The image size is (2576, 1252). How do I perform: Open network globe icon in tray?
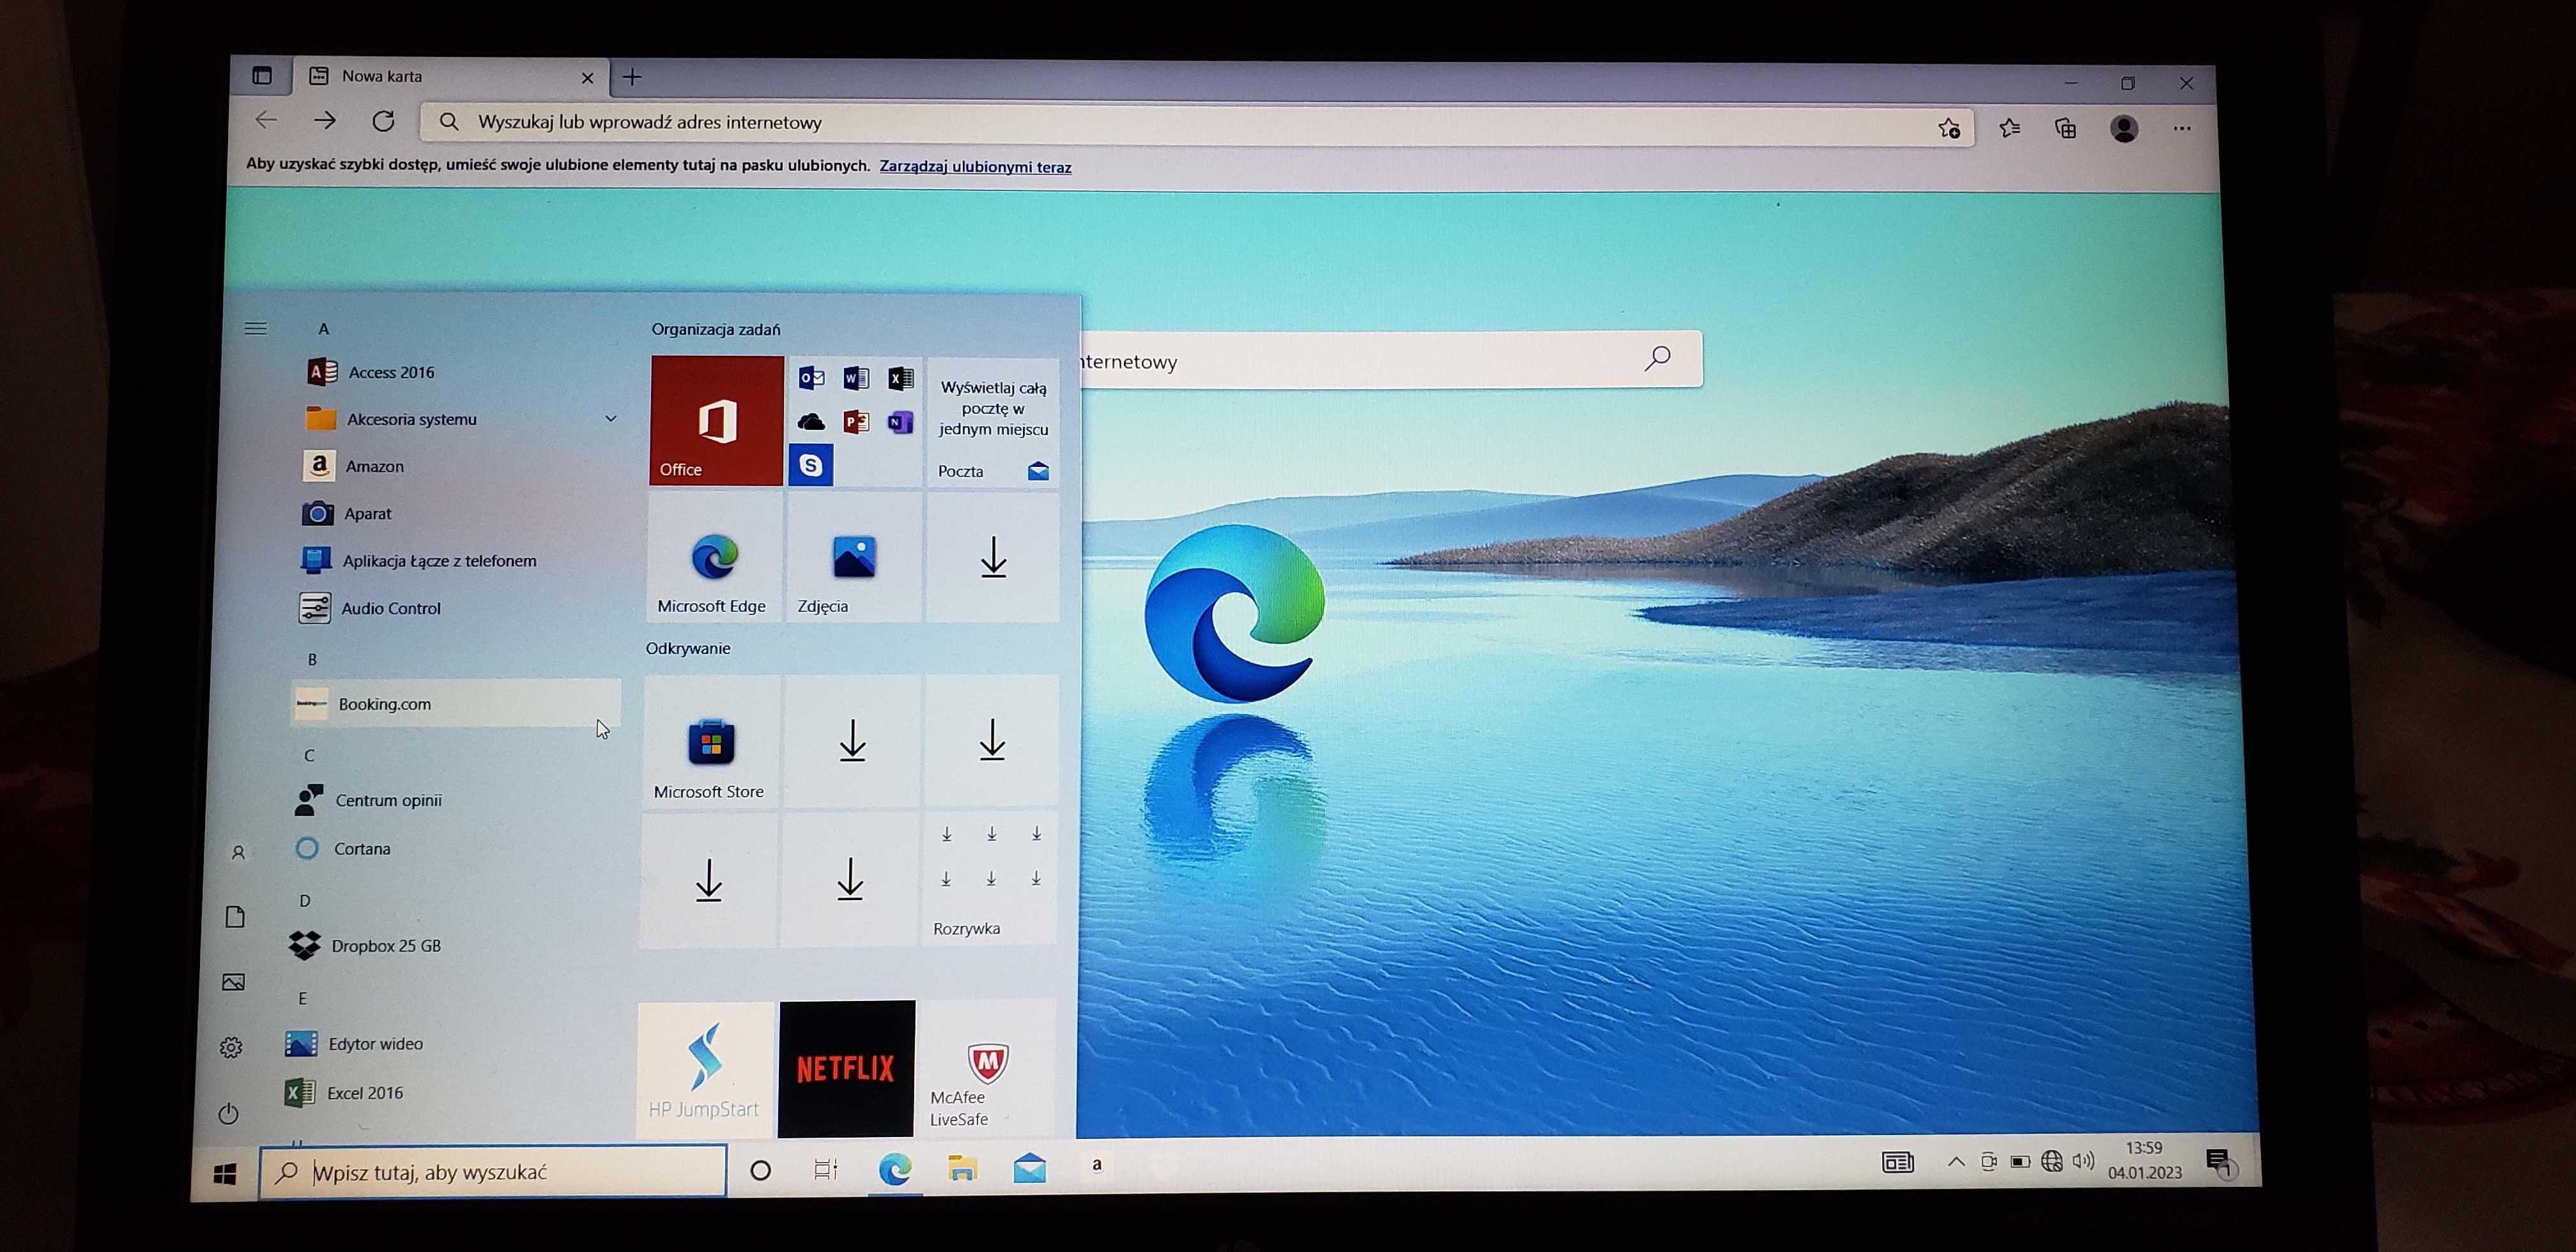click(x=2052, y=1161)
